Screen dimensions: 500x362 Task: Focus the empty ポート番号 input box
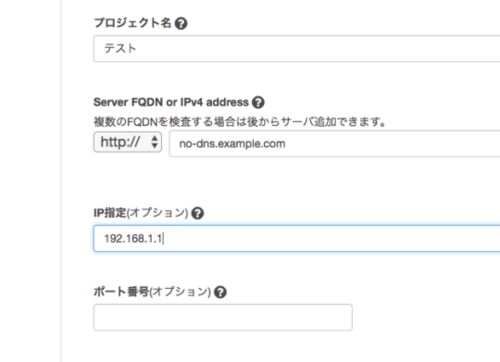[x=223, y=317]
